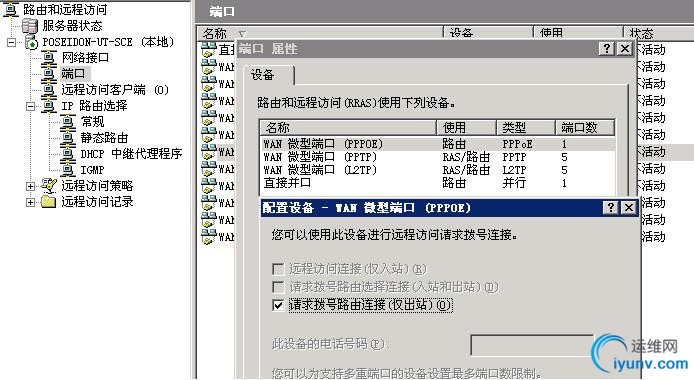Select 静态路由 tree label

pyautogui.click(x=104, y=138)
